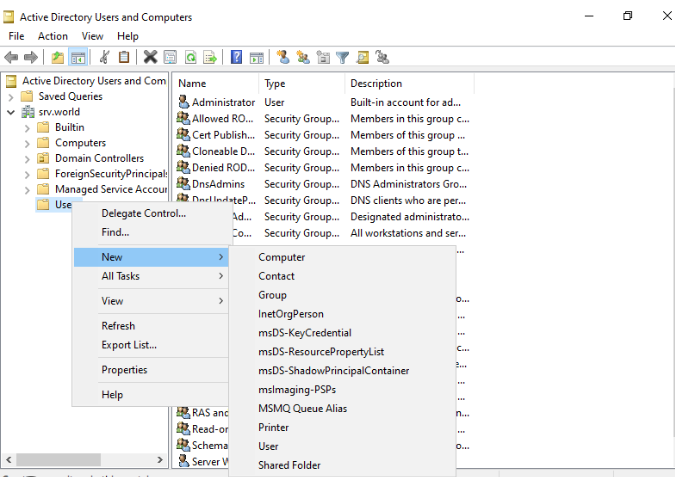Choose Refresh in the context menu
Image resolution: width=675 pixels, height=477 pixels.
coord(151,326)
